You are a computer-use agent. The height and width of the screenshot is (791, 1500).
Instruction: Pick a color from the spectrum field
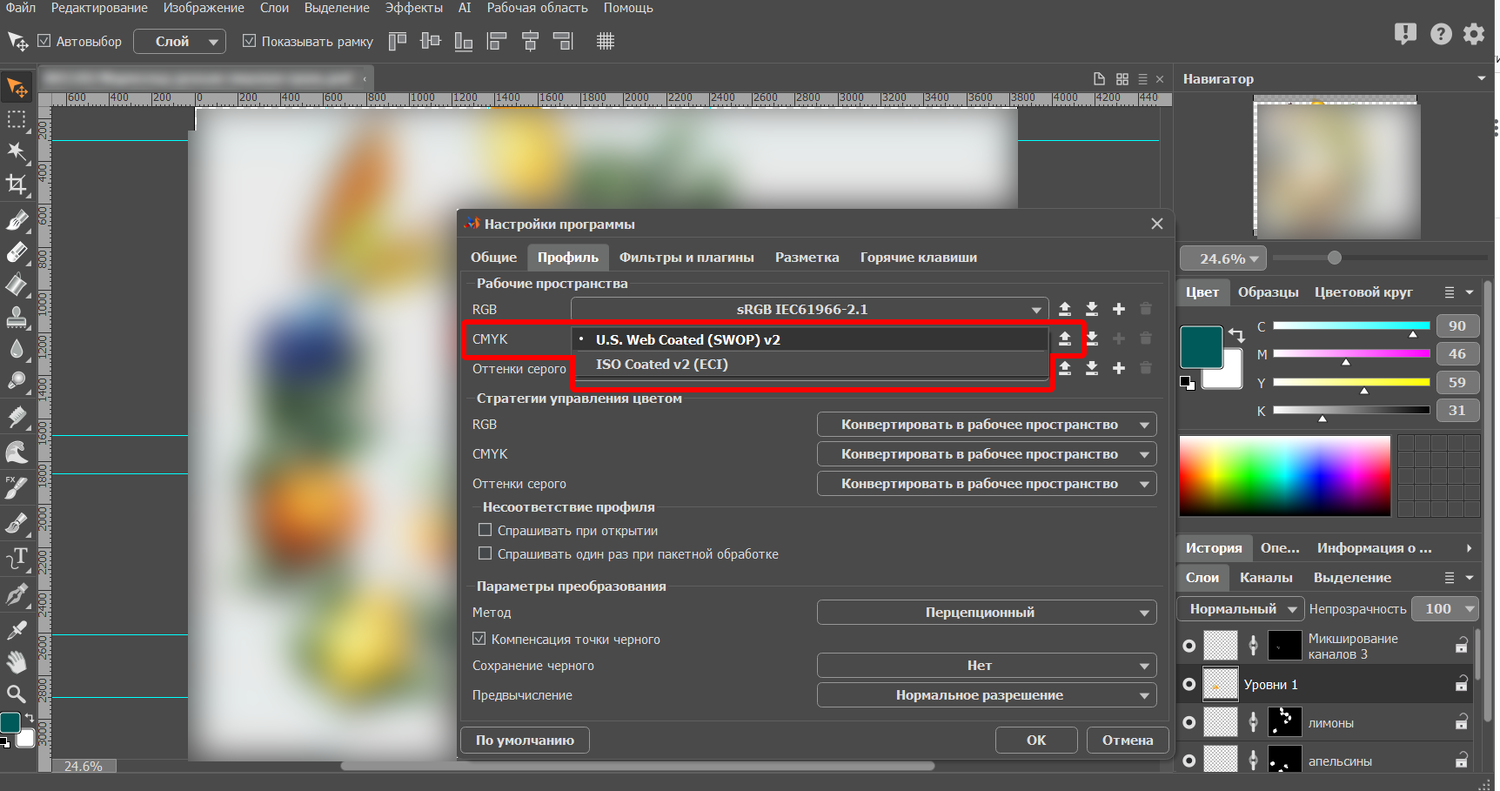pyautogui.click(x=1284, y=476)
